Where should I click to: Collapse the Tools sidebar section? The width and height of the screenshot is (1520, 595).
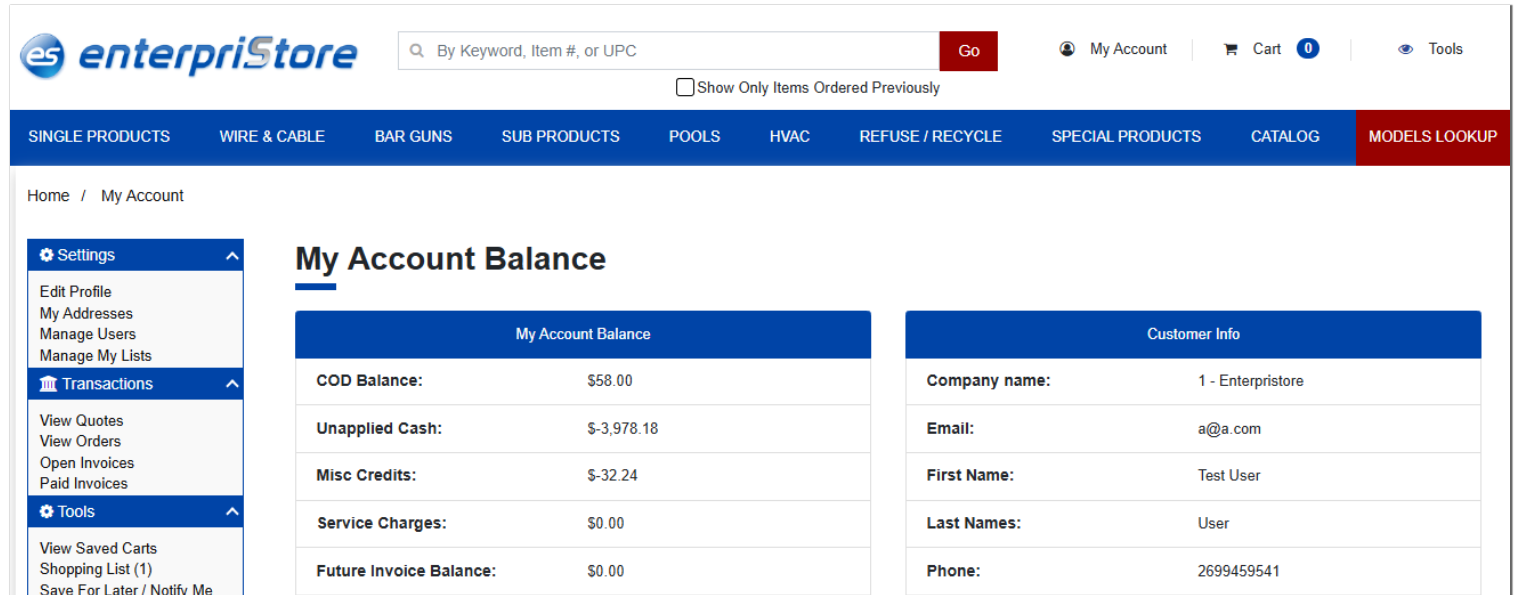(232, 512)
